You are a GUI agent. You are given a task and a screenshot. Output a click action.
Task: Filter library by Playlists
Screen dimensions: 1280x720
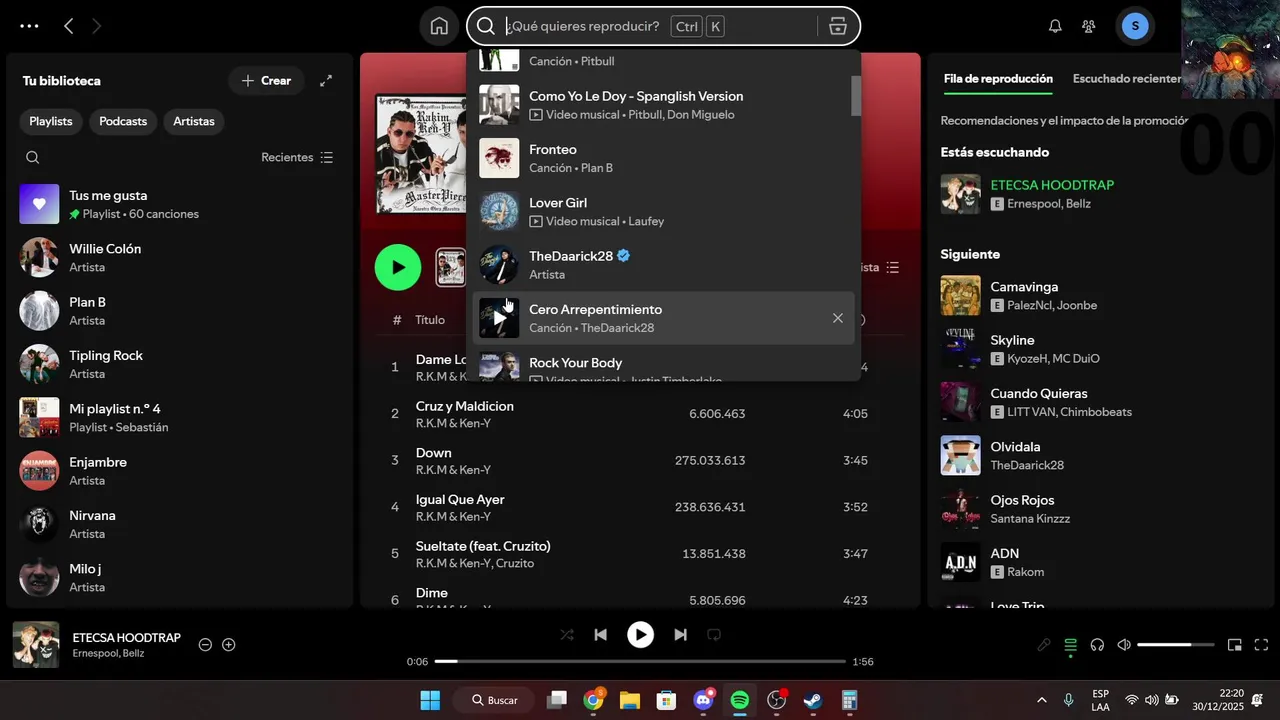(51, 121)
